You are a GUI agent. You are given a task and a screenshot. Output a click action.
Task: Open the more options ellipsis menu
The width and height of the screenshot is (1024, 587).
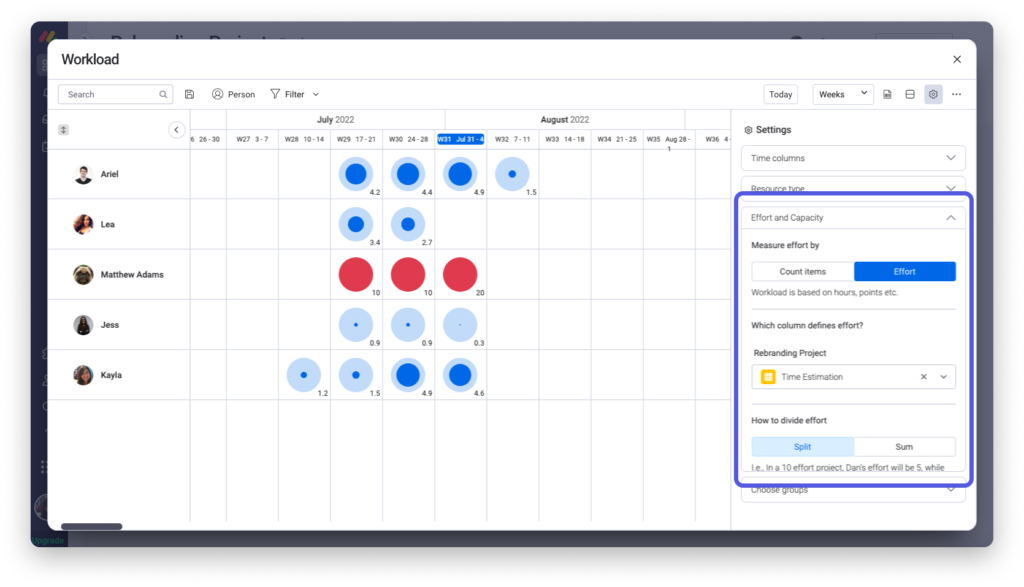tap(957, 95)
